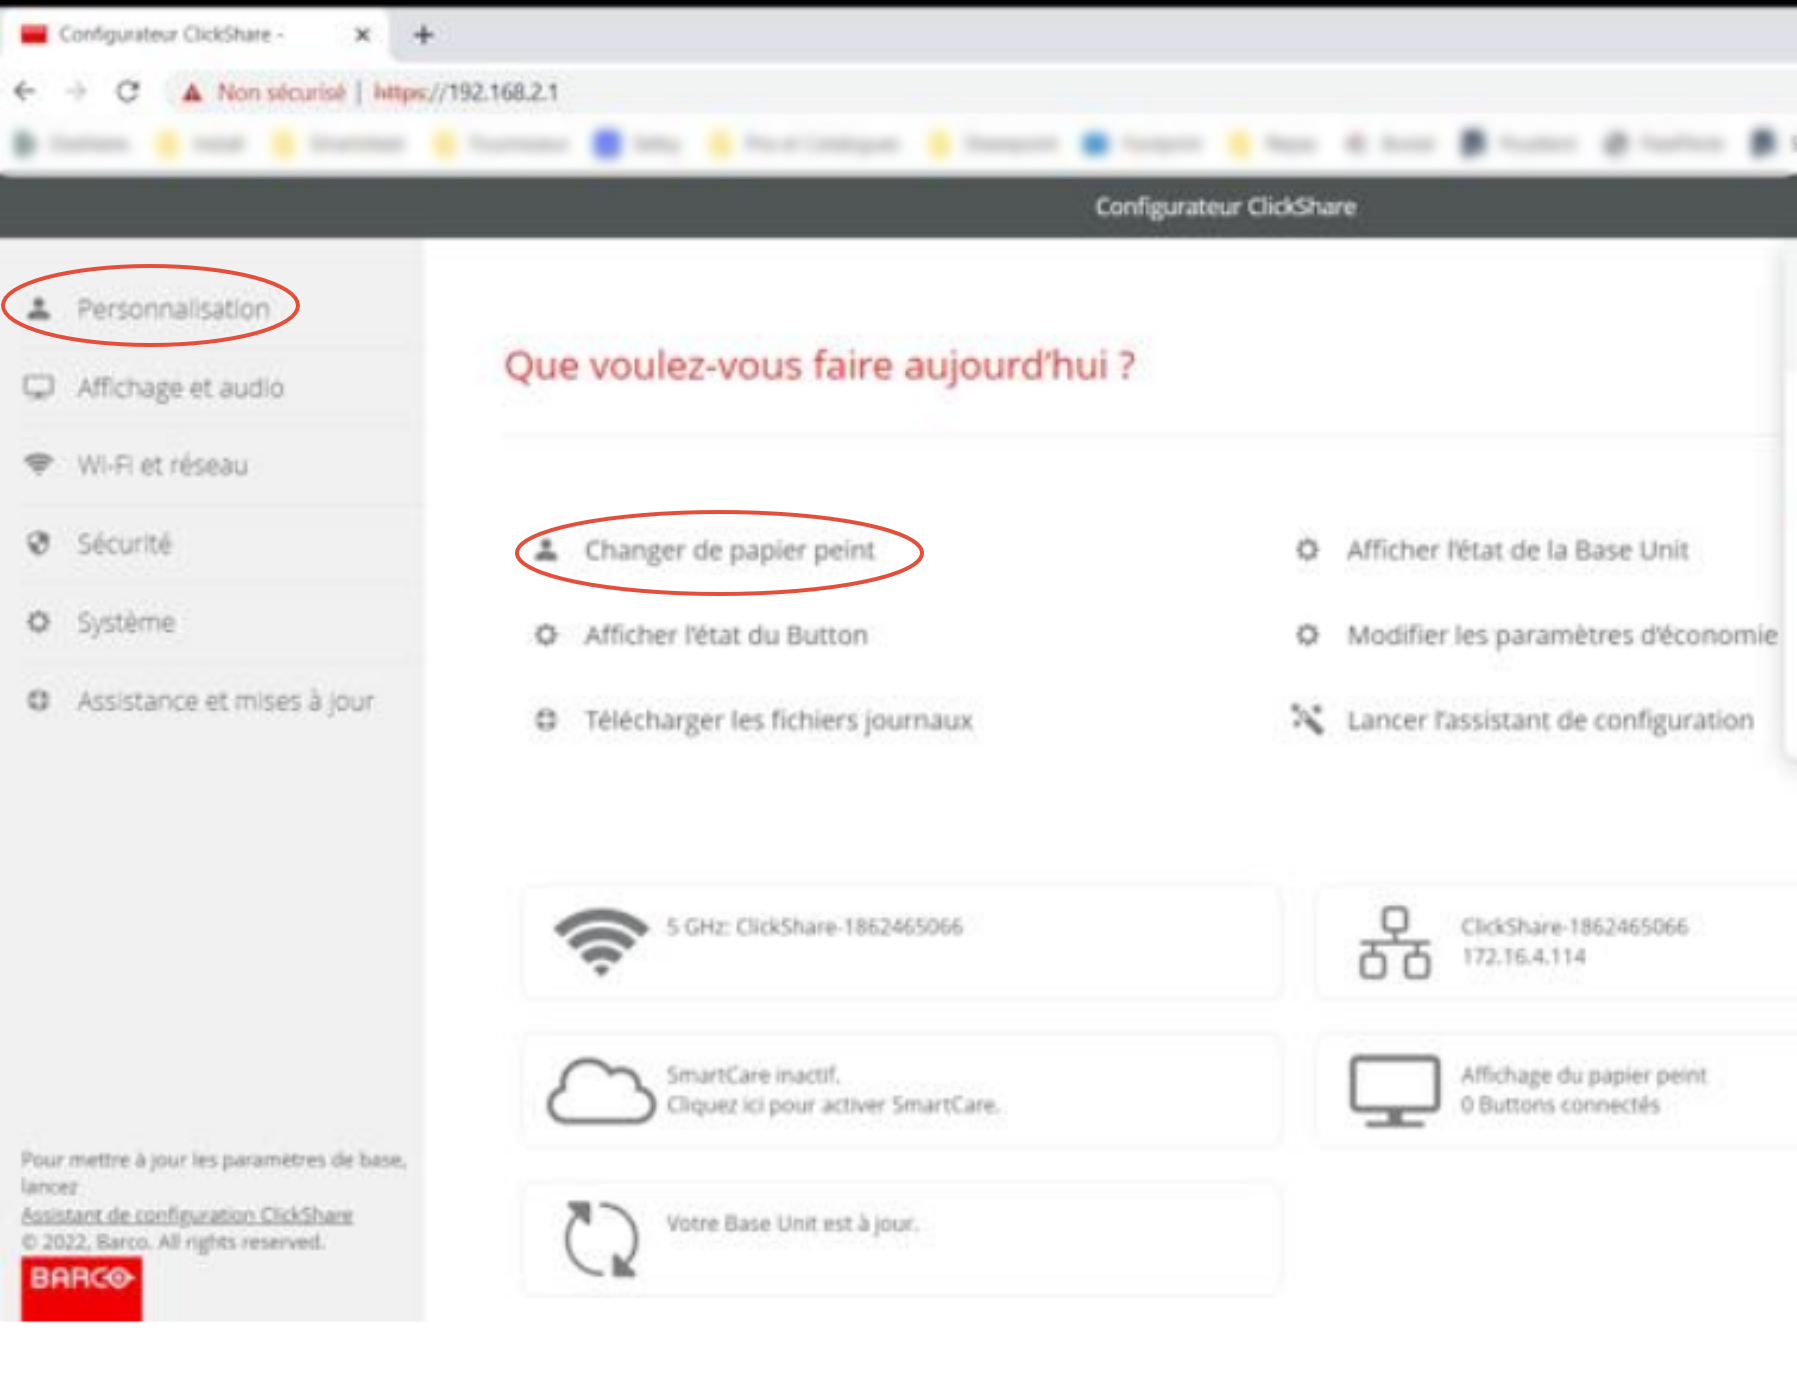
Task: Click the lifebuoy icon beside Assistance
Action: 38,700
